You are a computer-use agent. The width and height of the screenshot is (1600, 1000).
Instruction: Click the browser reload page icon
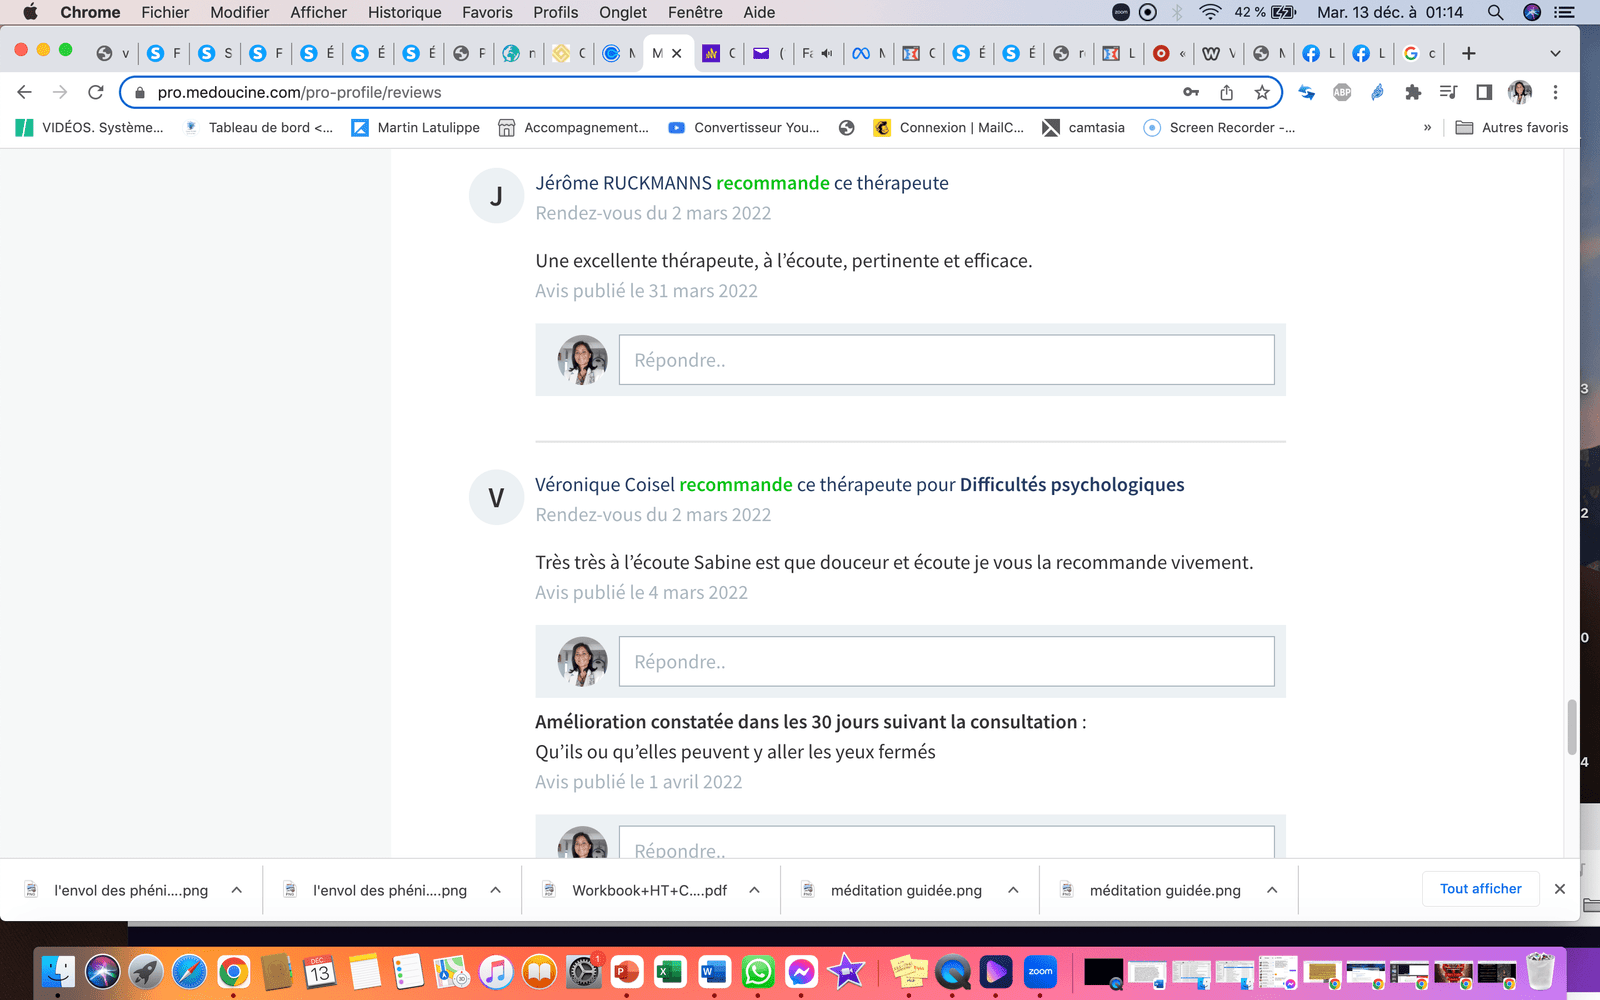[96, 92]
